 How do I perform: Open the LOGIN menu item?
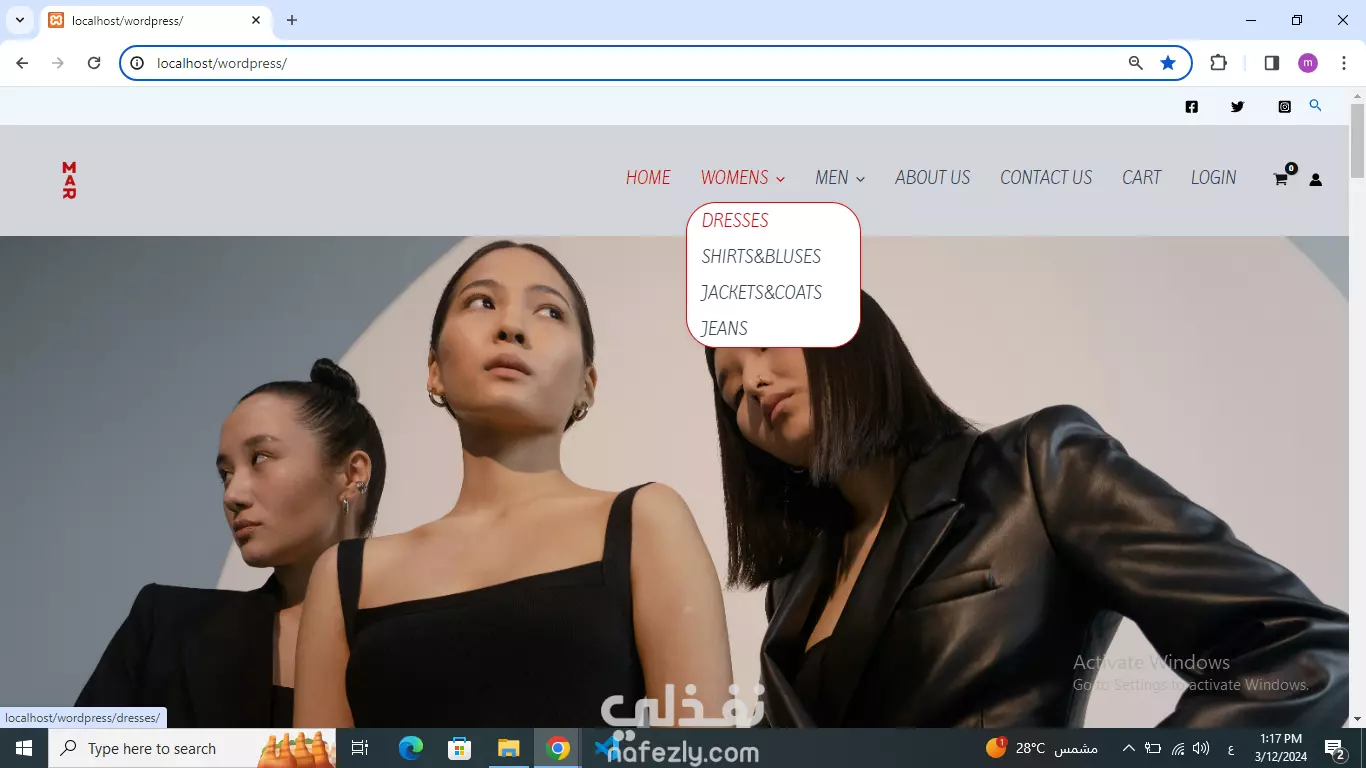pos(1213,177)
